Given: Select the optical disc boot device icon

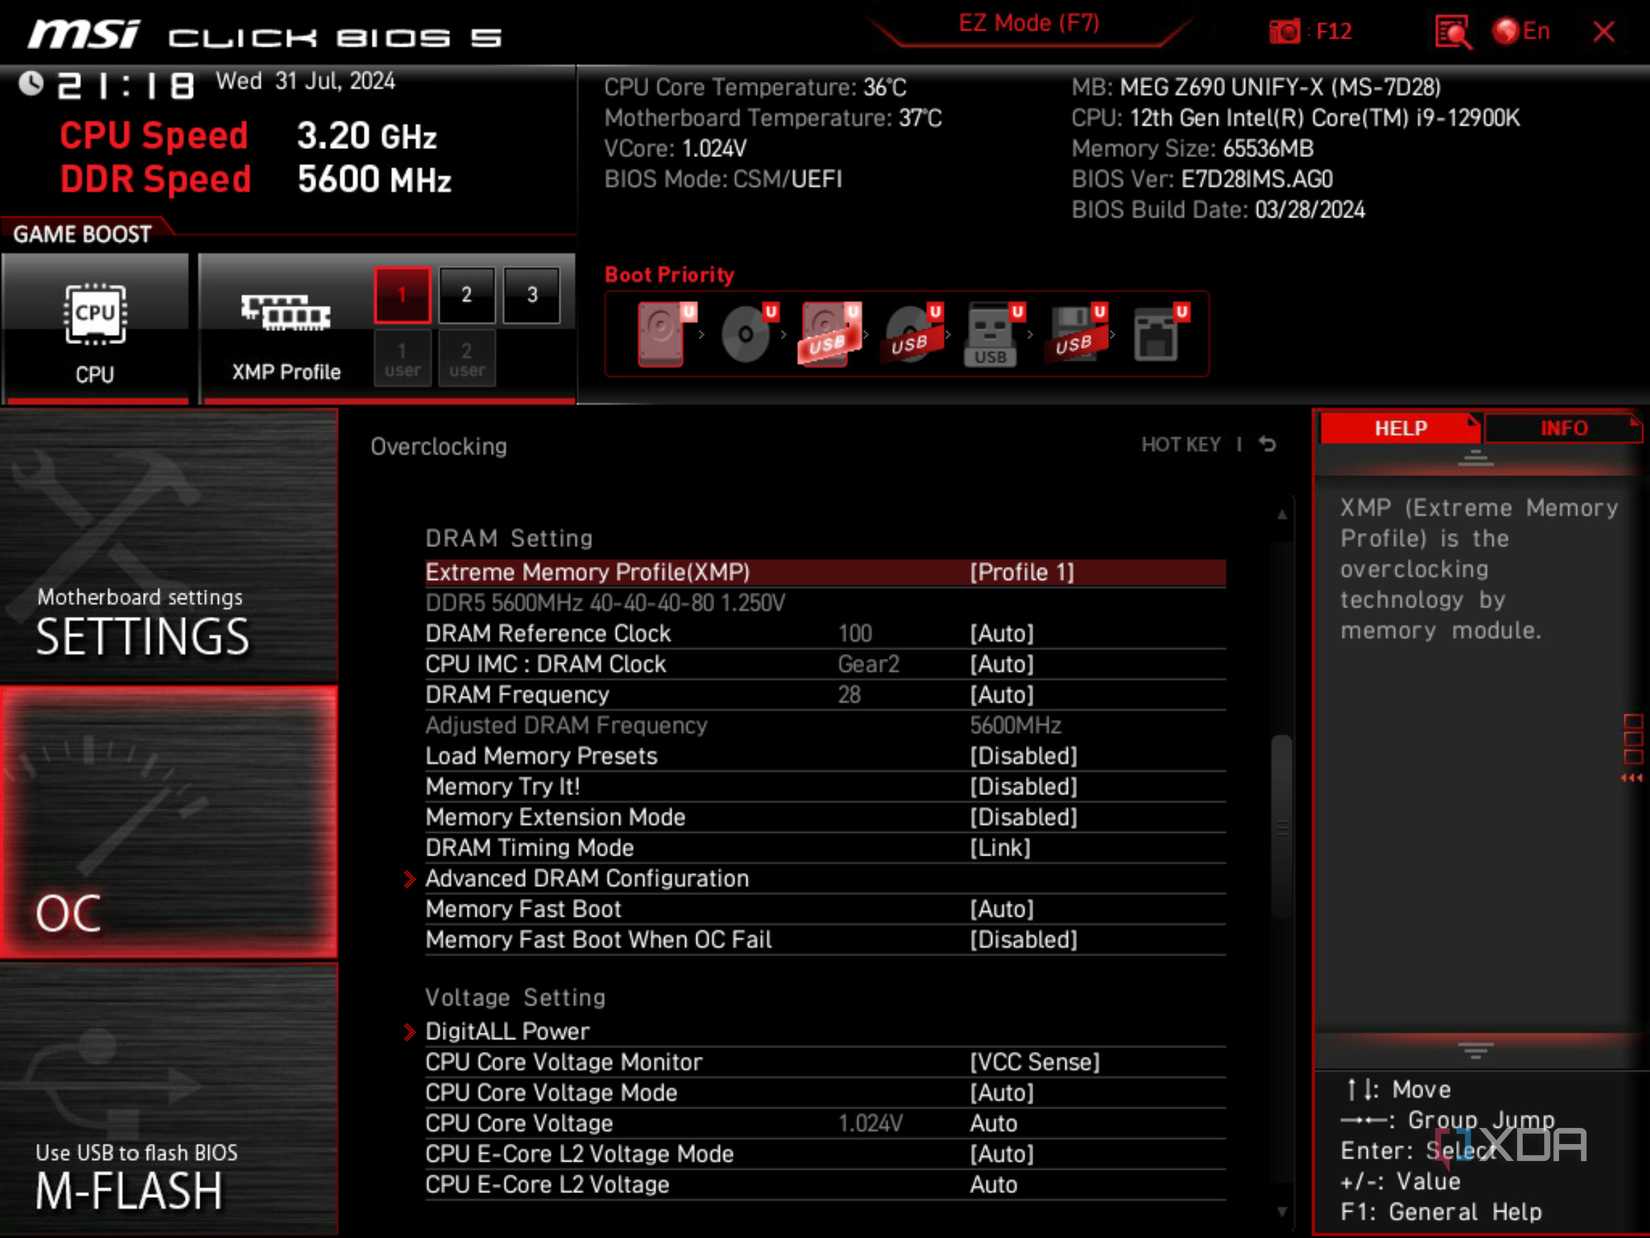Looking at the screenshot, I should (x=745, y=333).
